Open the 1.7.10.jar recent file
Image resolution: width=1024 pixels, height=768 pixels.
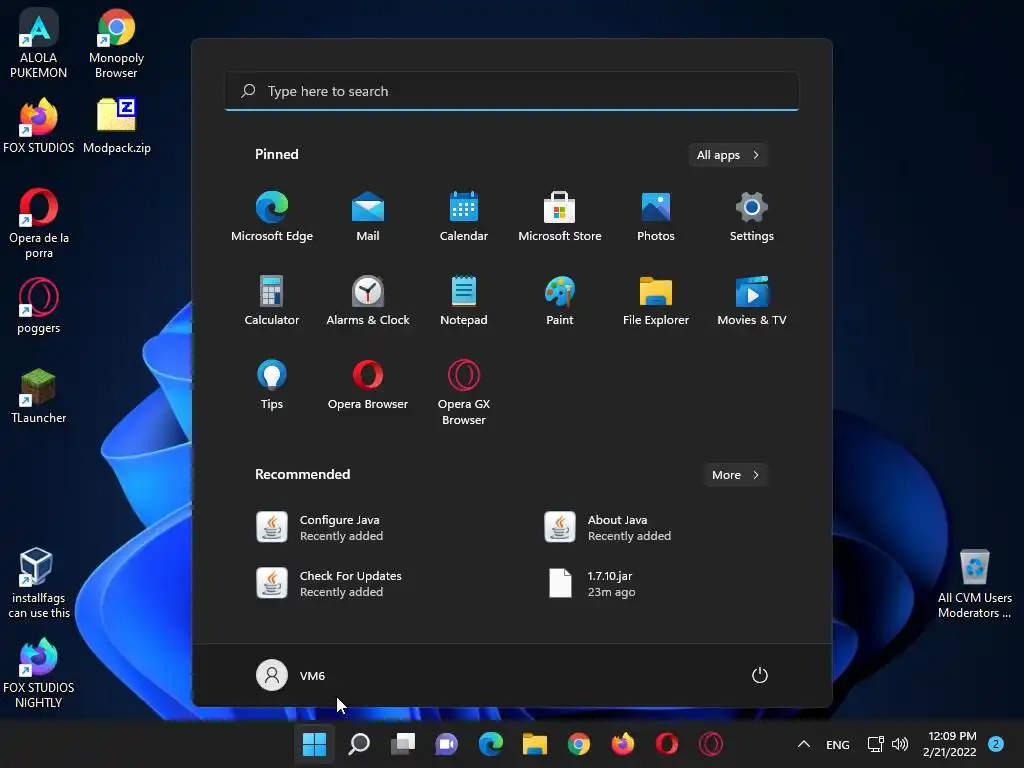point(591,583)
